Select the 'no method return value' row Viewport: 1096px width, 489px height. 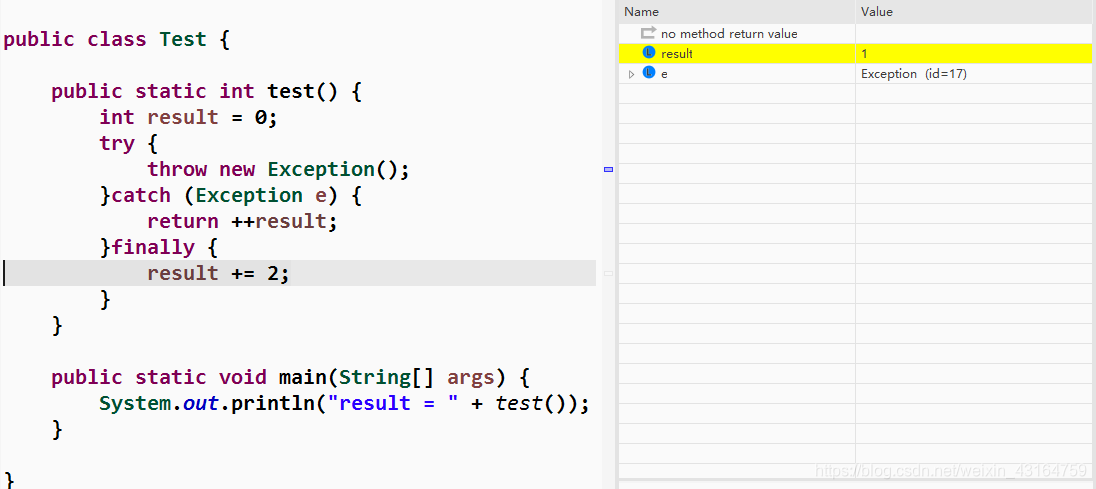pos(857,34)
